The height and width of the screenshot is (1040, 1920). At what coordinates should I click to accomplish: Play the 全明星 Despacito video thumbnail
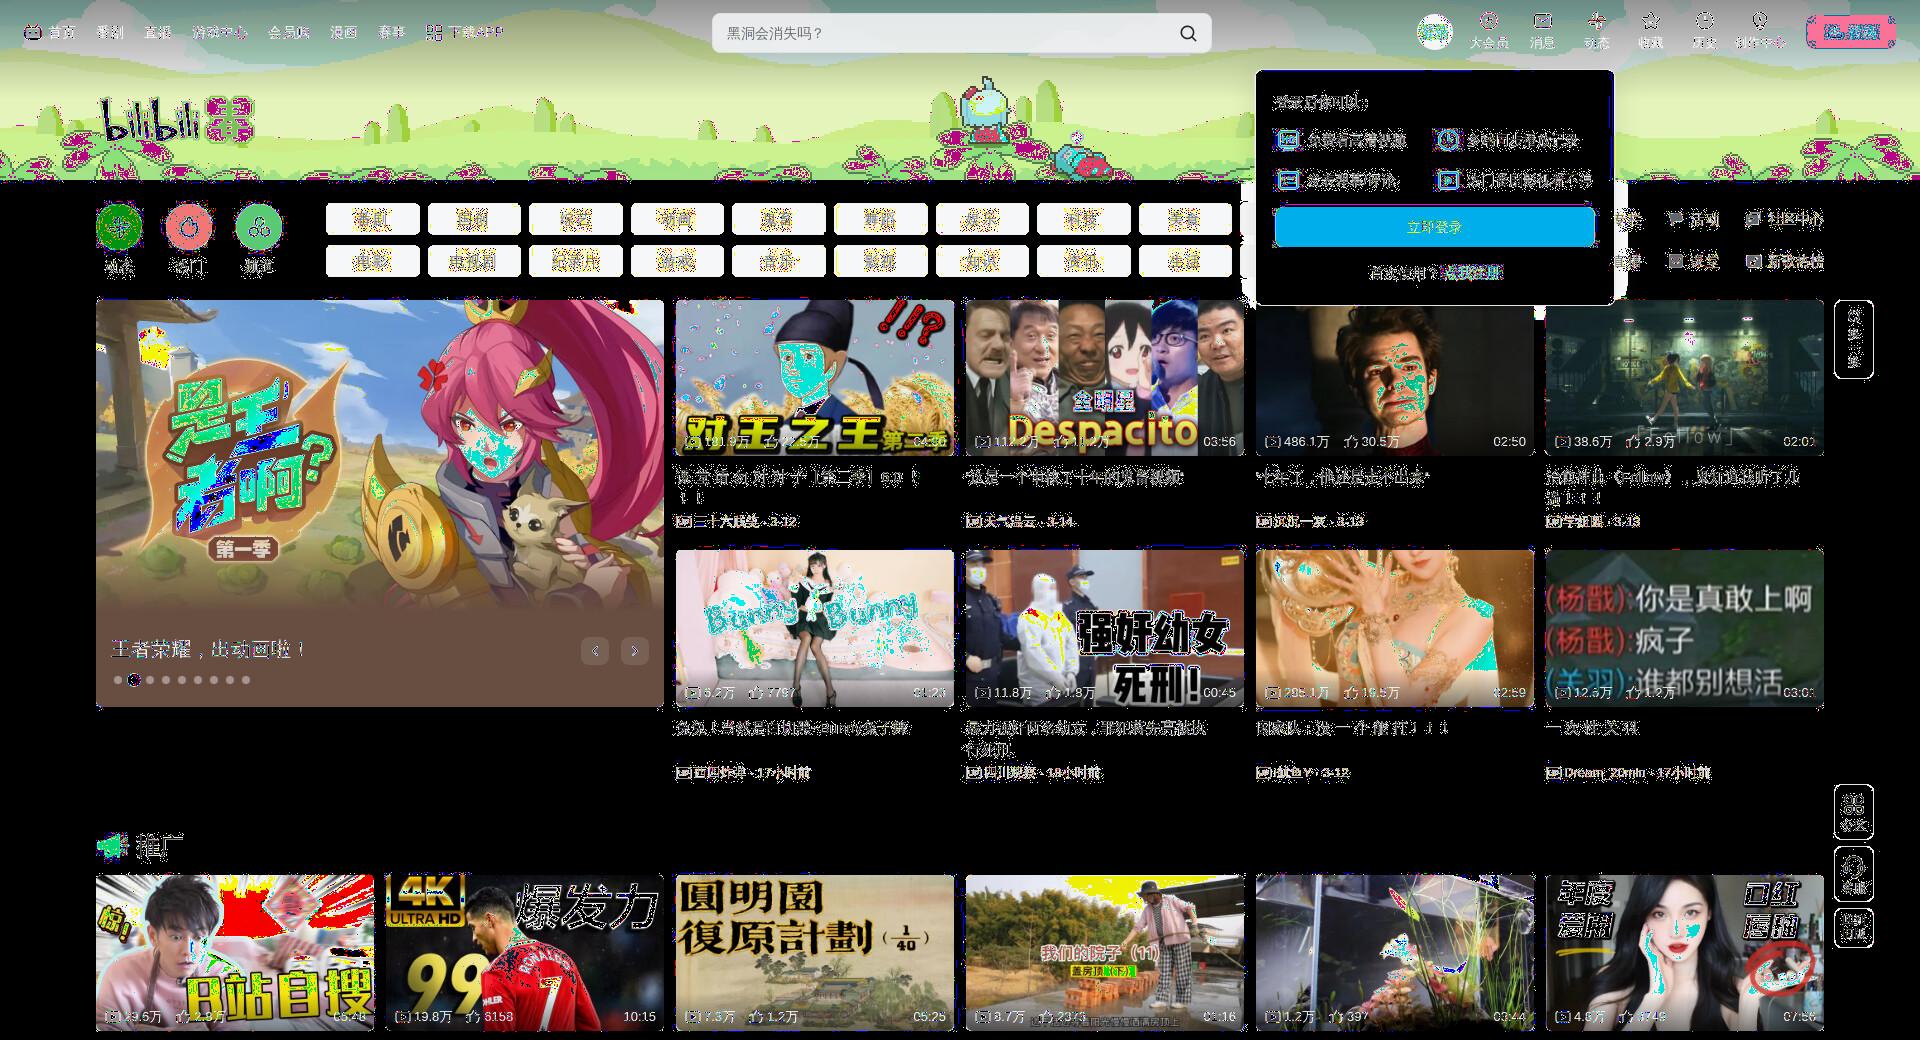[x=1105, y=378]
